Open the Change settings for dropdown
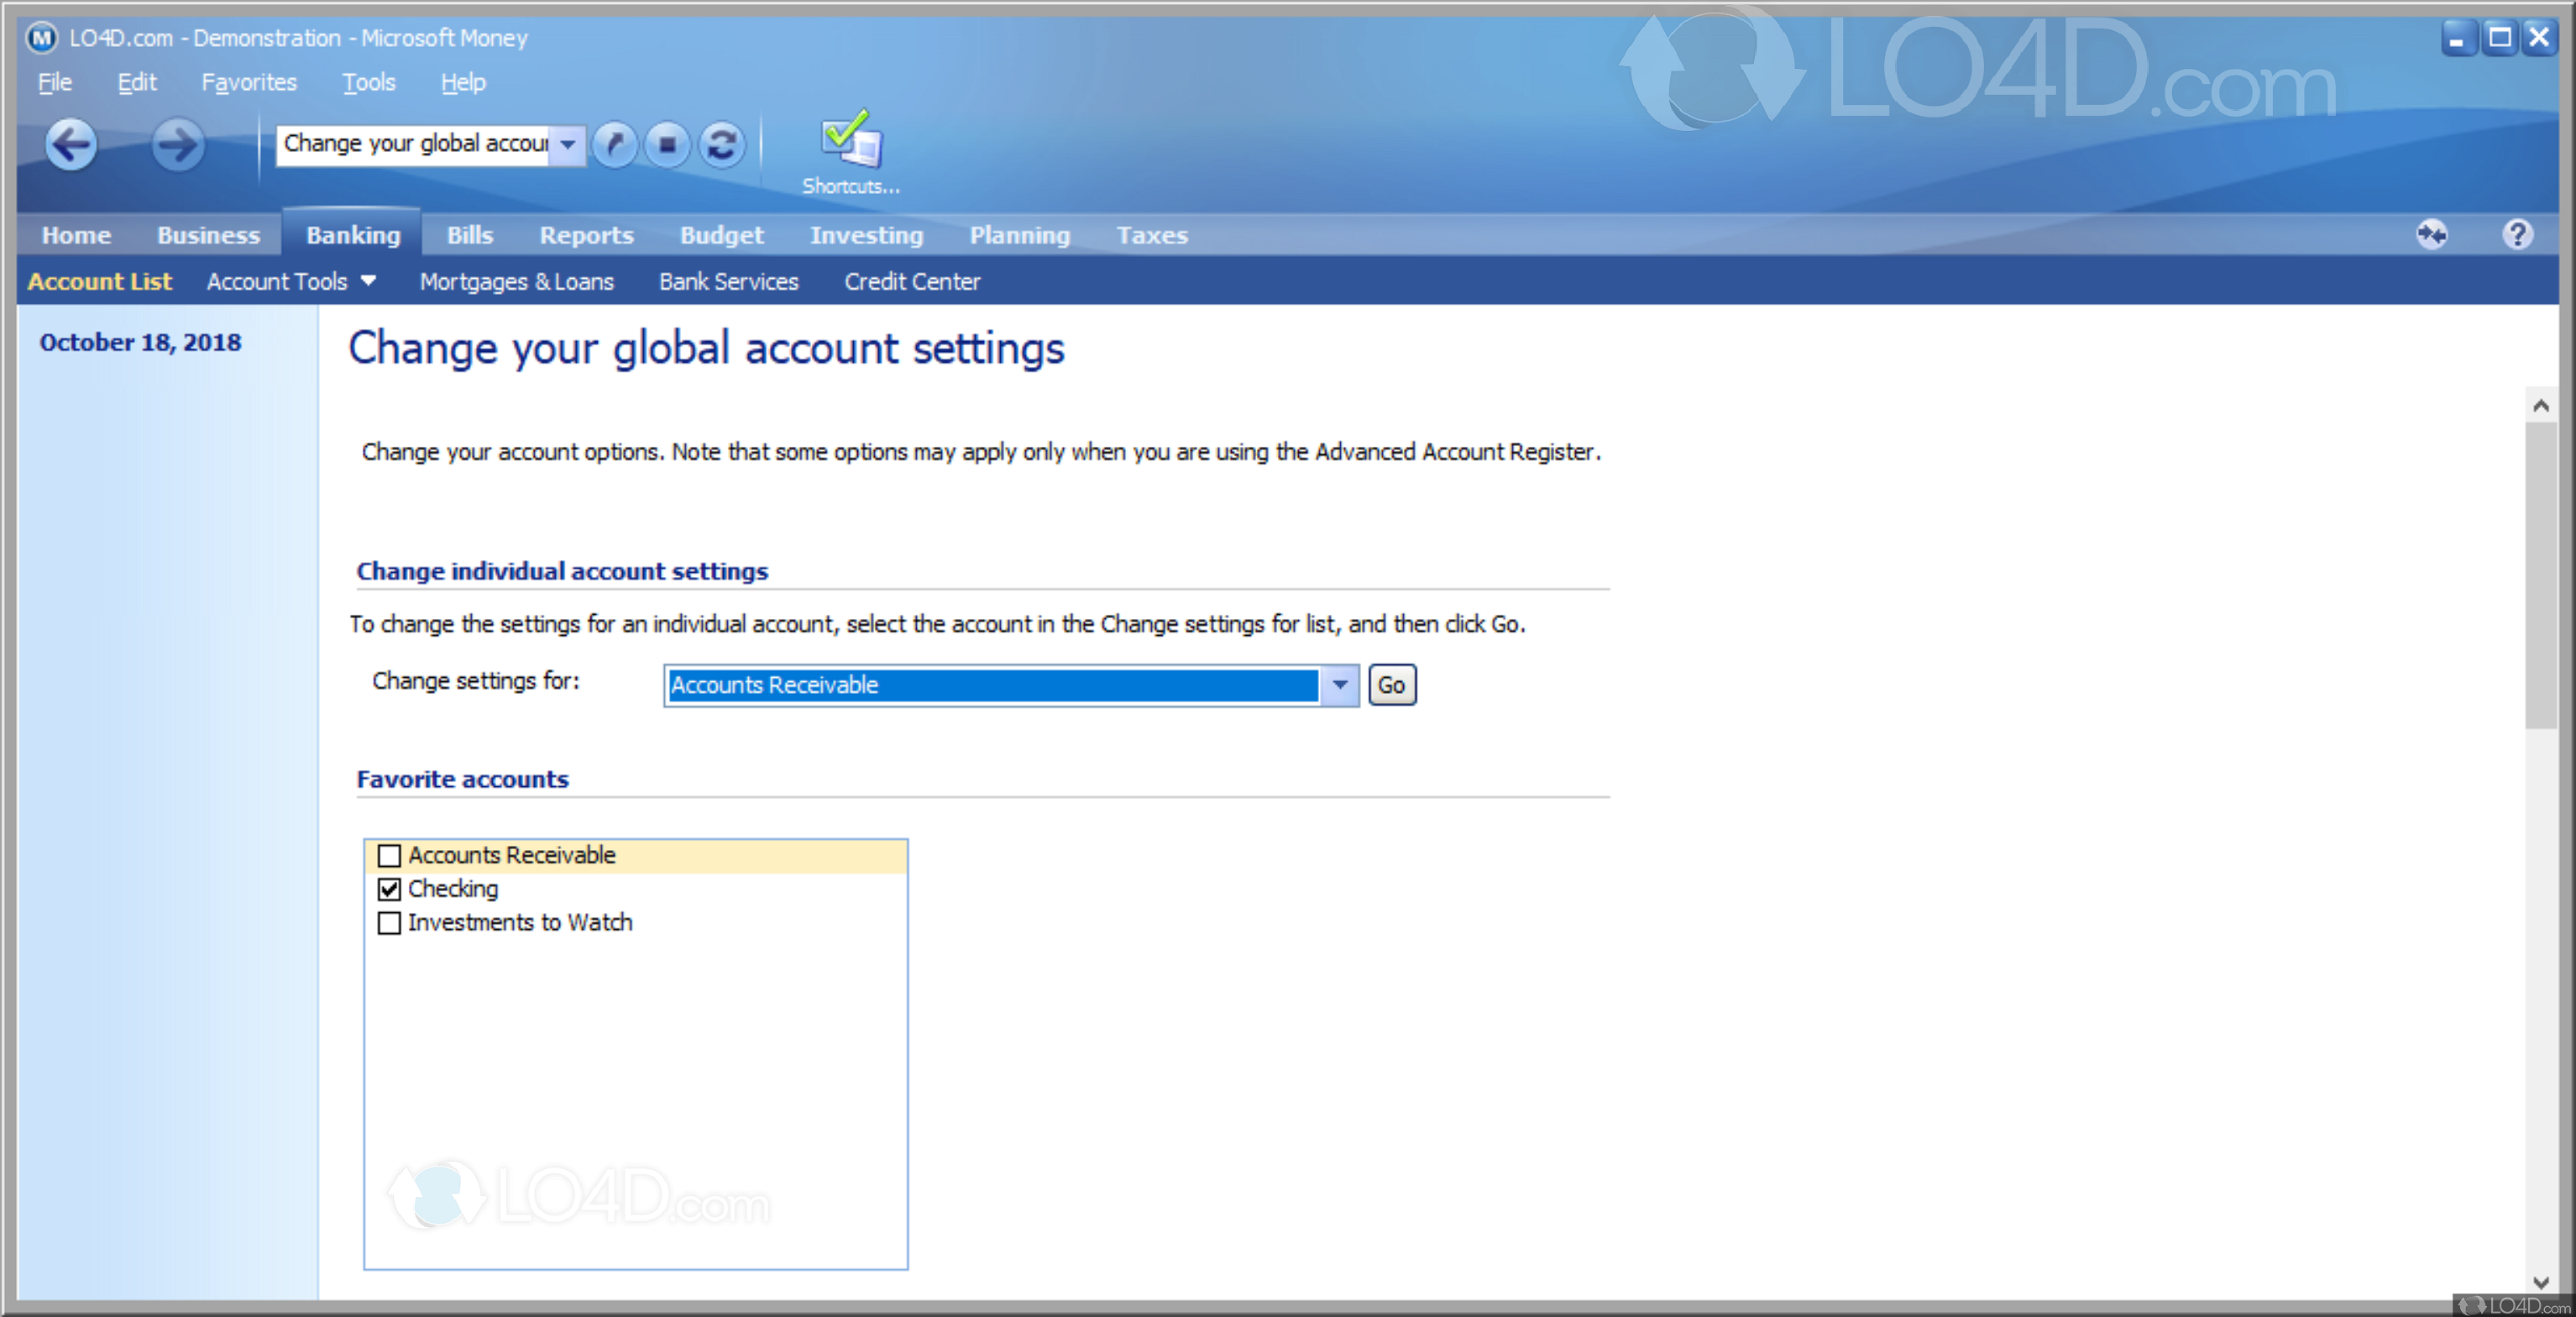This screenshot has height=1317, width=2576. [x=1339, y=685]
